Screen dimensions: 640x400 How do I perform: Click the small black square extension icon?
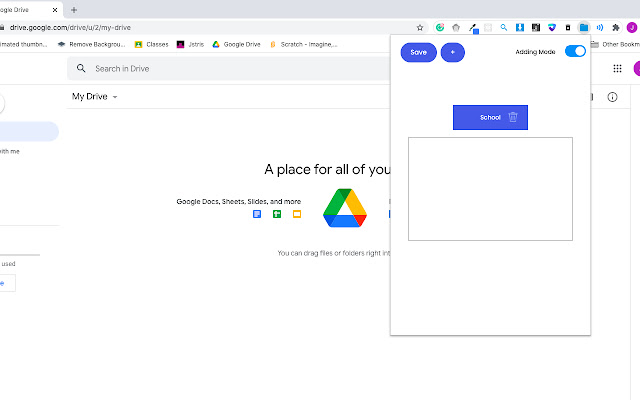coord(568,28)
